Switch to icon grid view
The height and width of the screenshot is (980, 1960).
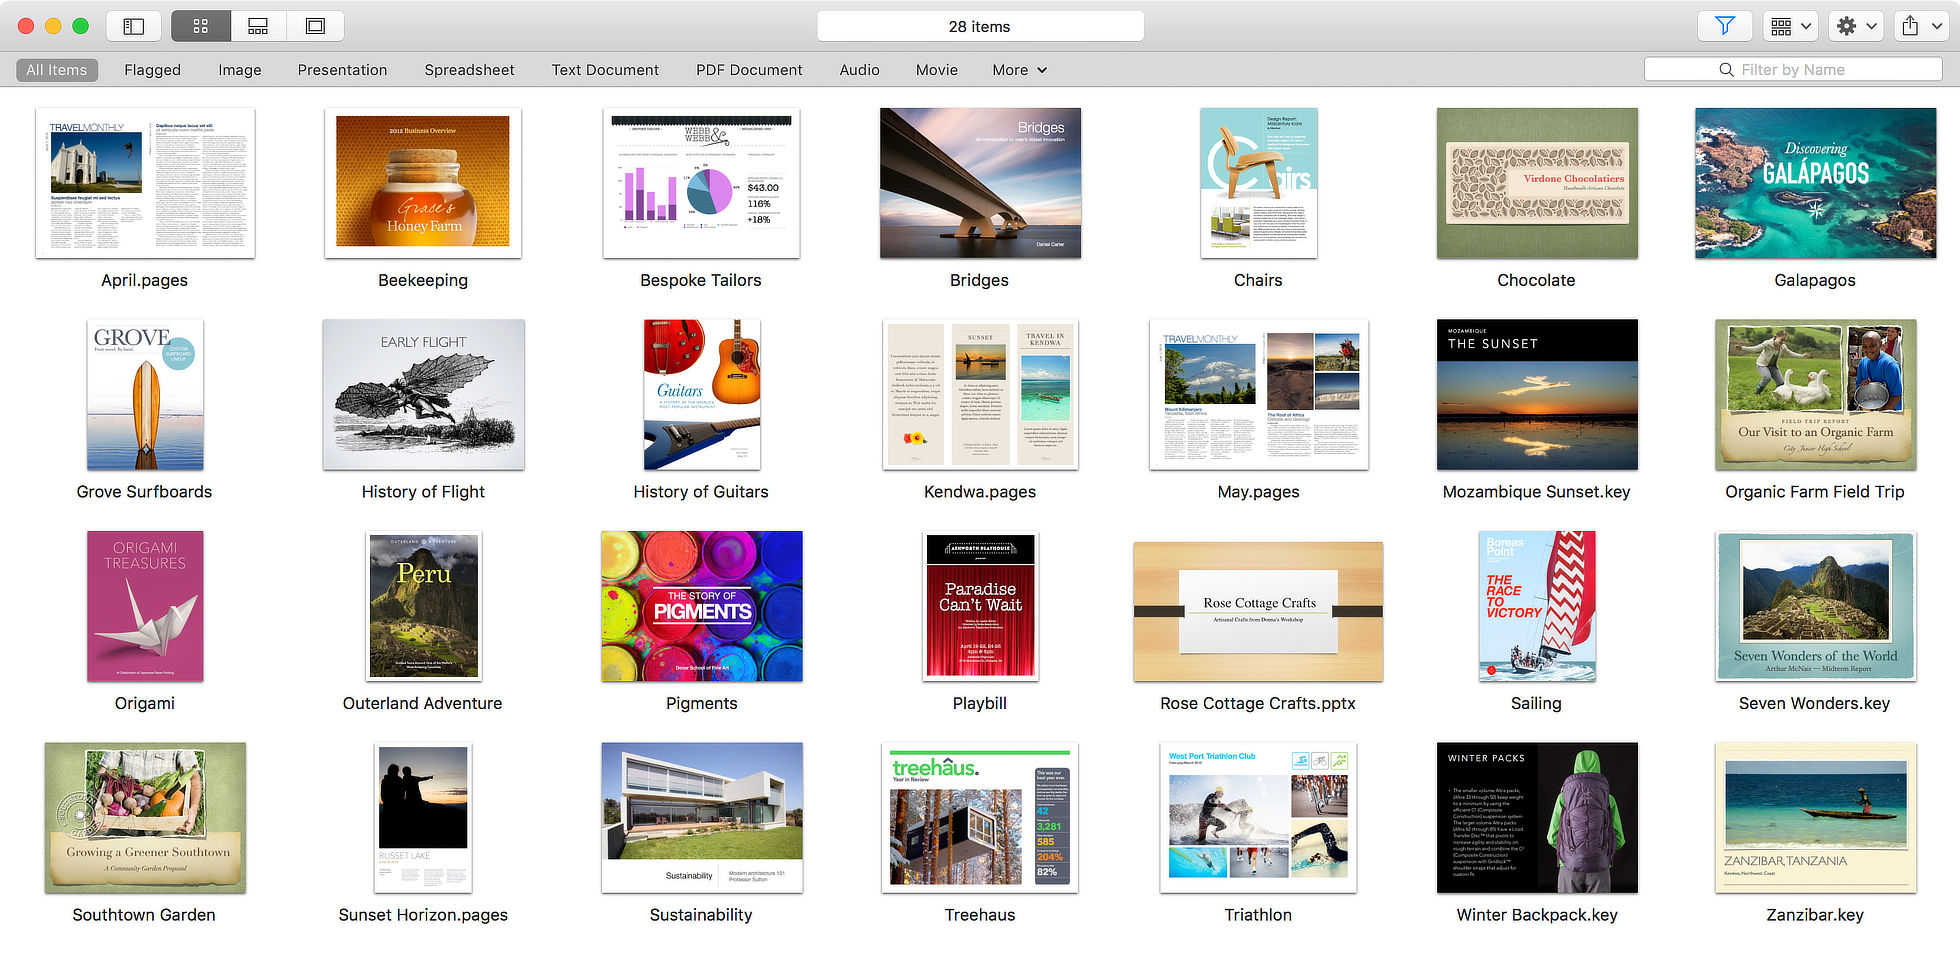[200, 26]
